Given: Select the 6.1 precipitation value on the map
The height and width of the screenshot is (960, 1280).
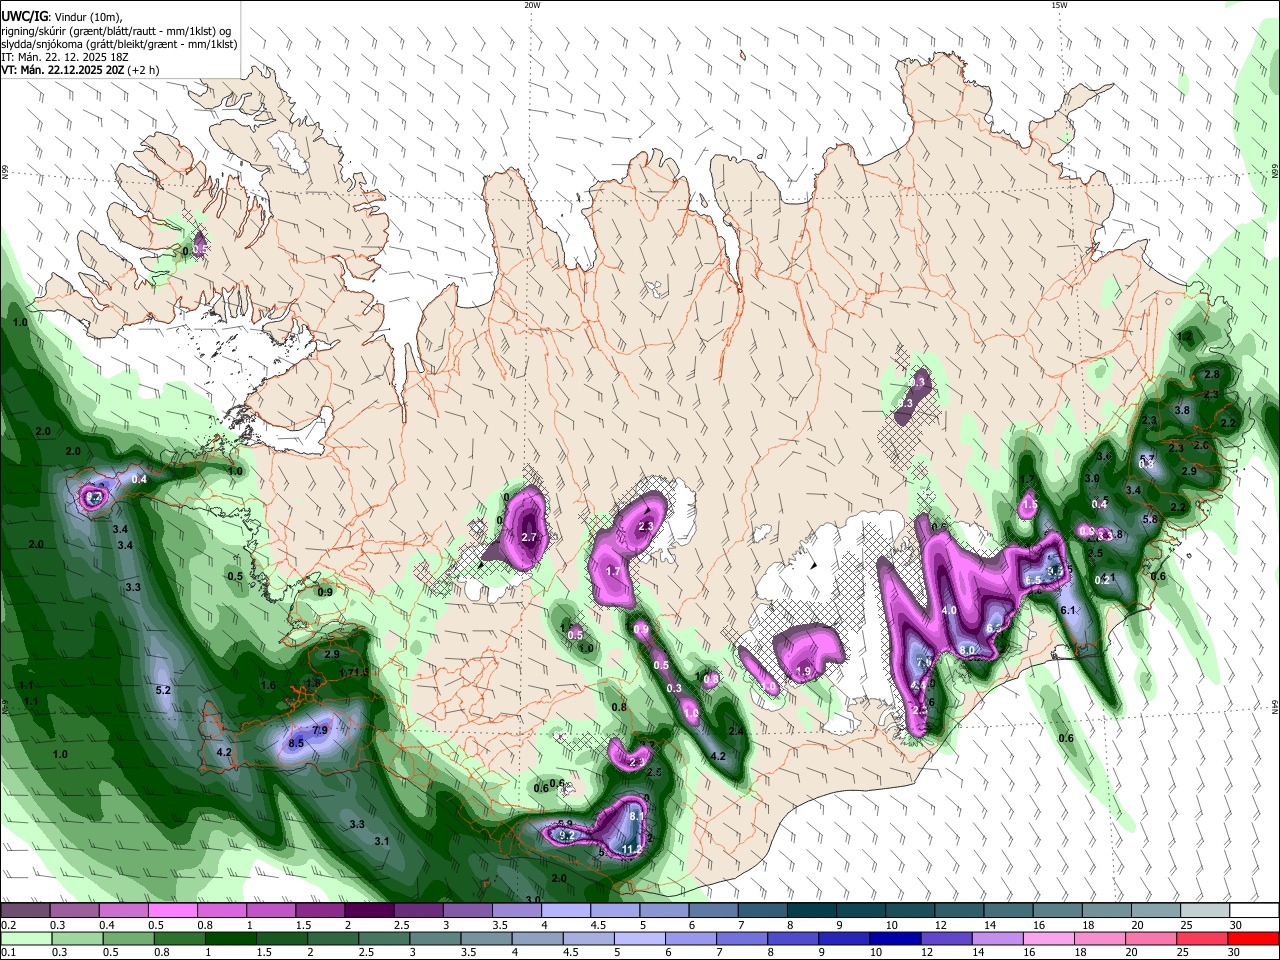Looking at the screenshot, I should click(x=1067, y=611).
